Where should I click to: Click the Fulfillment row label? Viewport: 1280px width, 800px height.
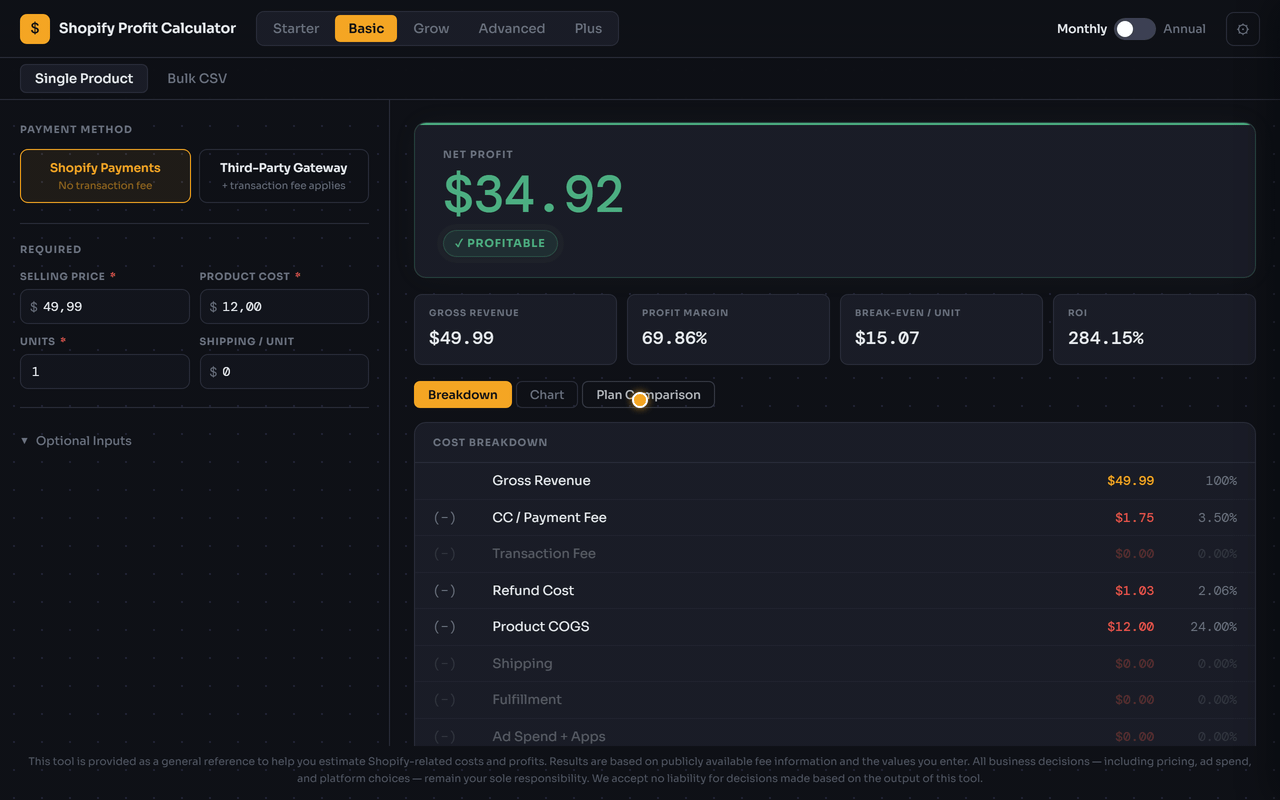[527, 700]
